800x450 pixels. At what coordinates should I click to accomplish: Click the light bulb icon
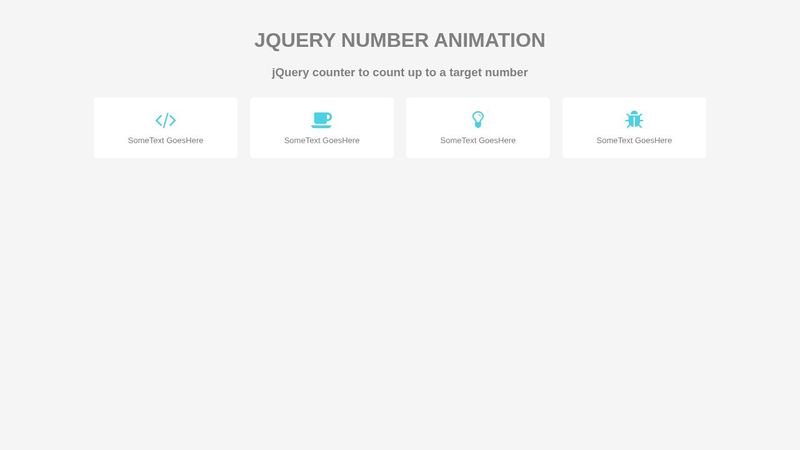[478, 120]
